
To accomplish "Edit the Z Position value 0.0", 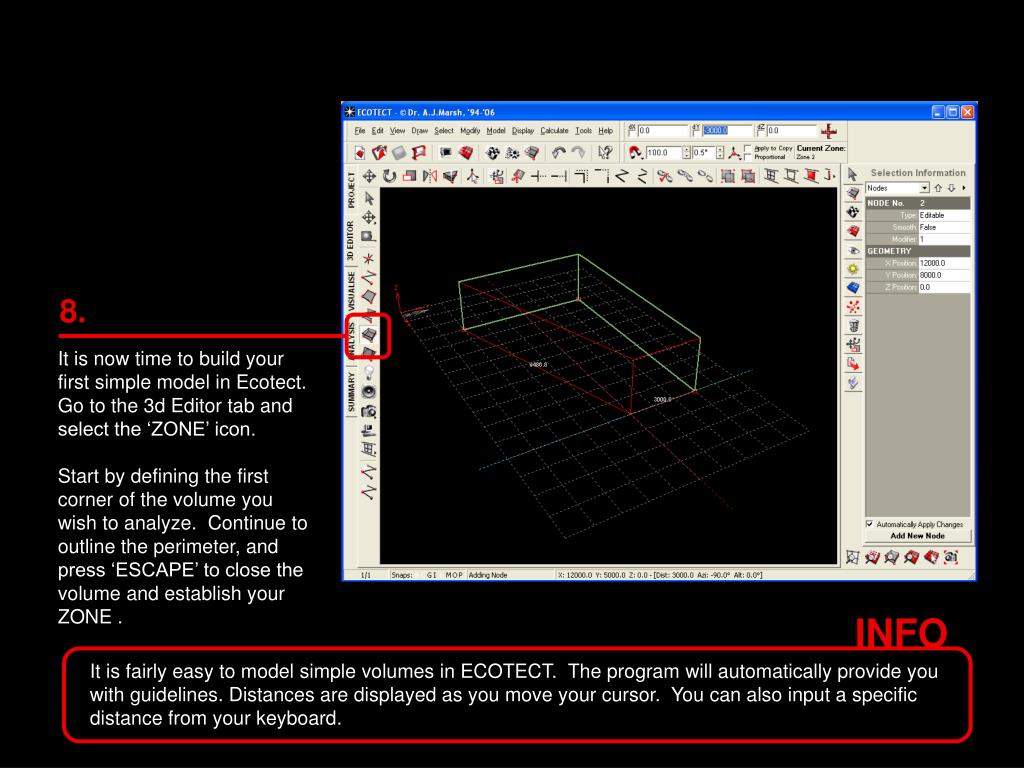I will (x=944, y=287).
